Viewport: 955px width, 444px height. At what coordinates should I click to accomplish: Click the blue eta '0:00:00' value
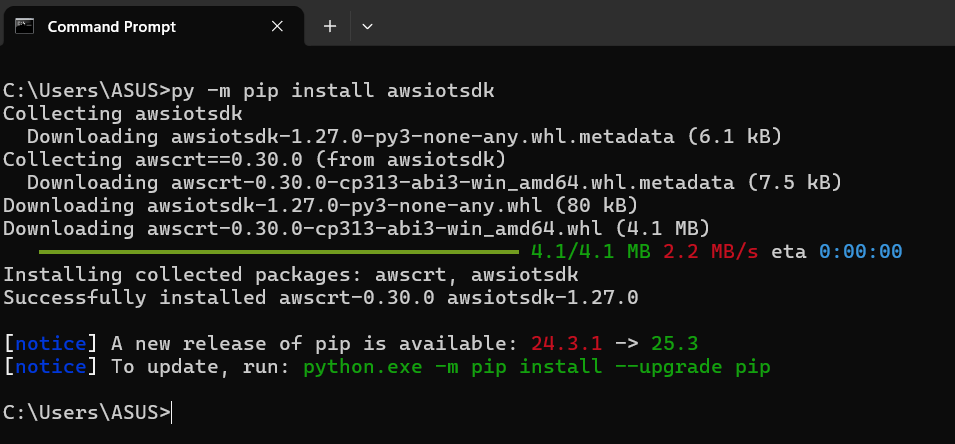click(x=860, y=251)
